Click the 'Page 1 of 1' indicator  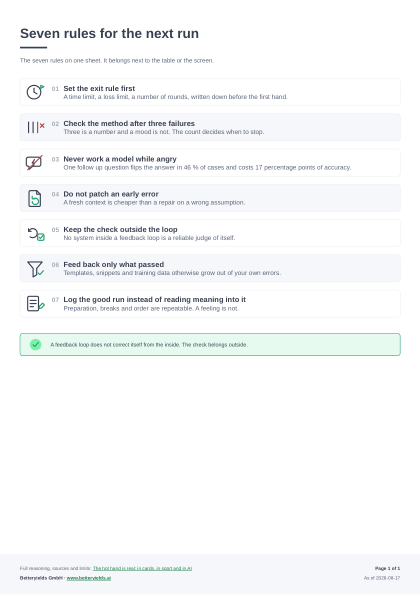tap(387, 568)
